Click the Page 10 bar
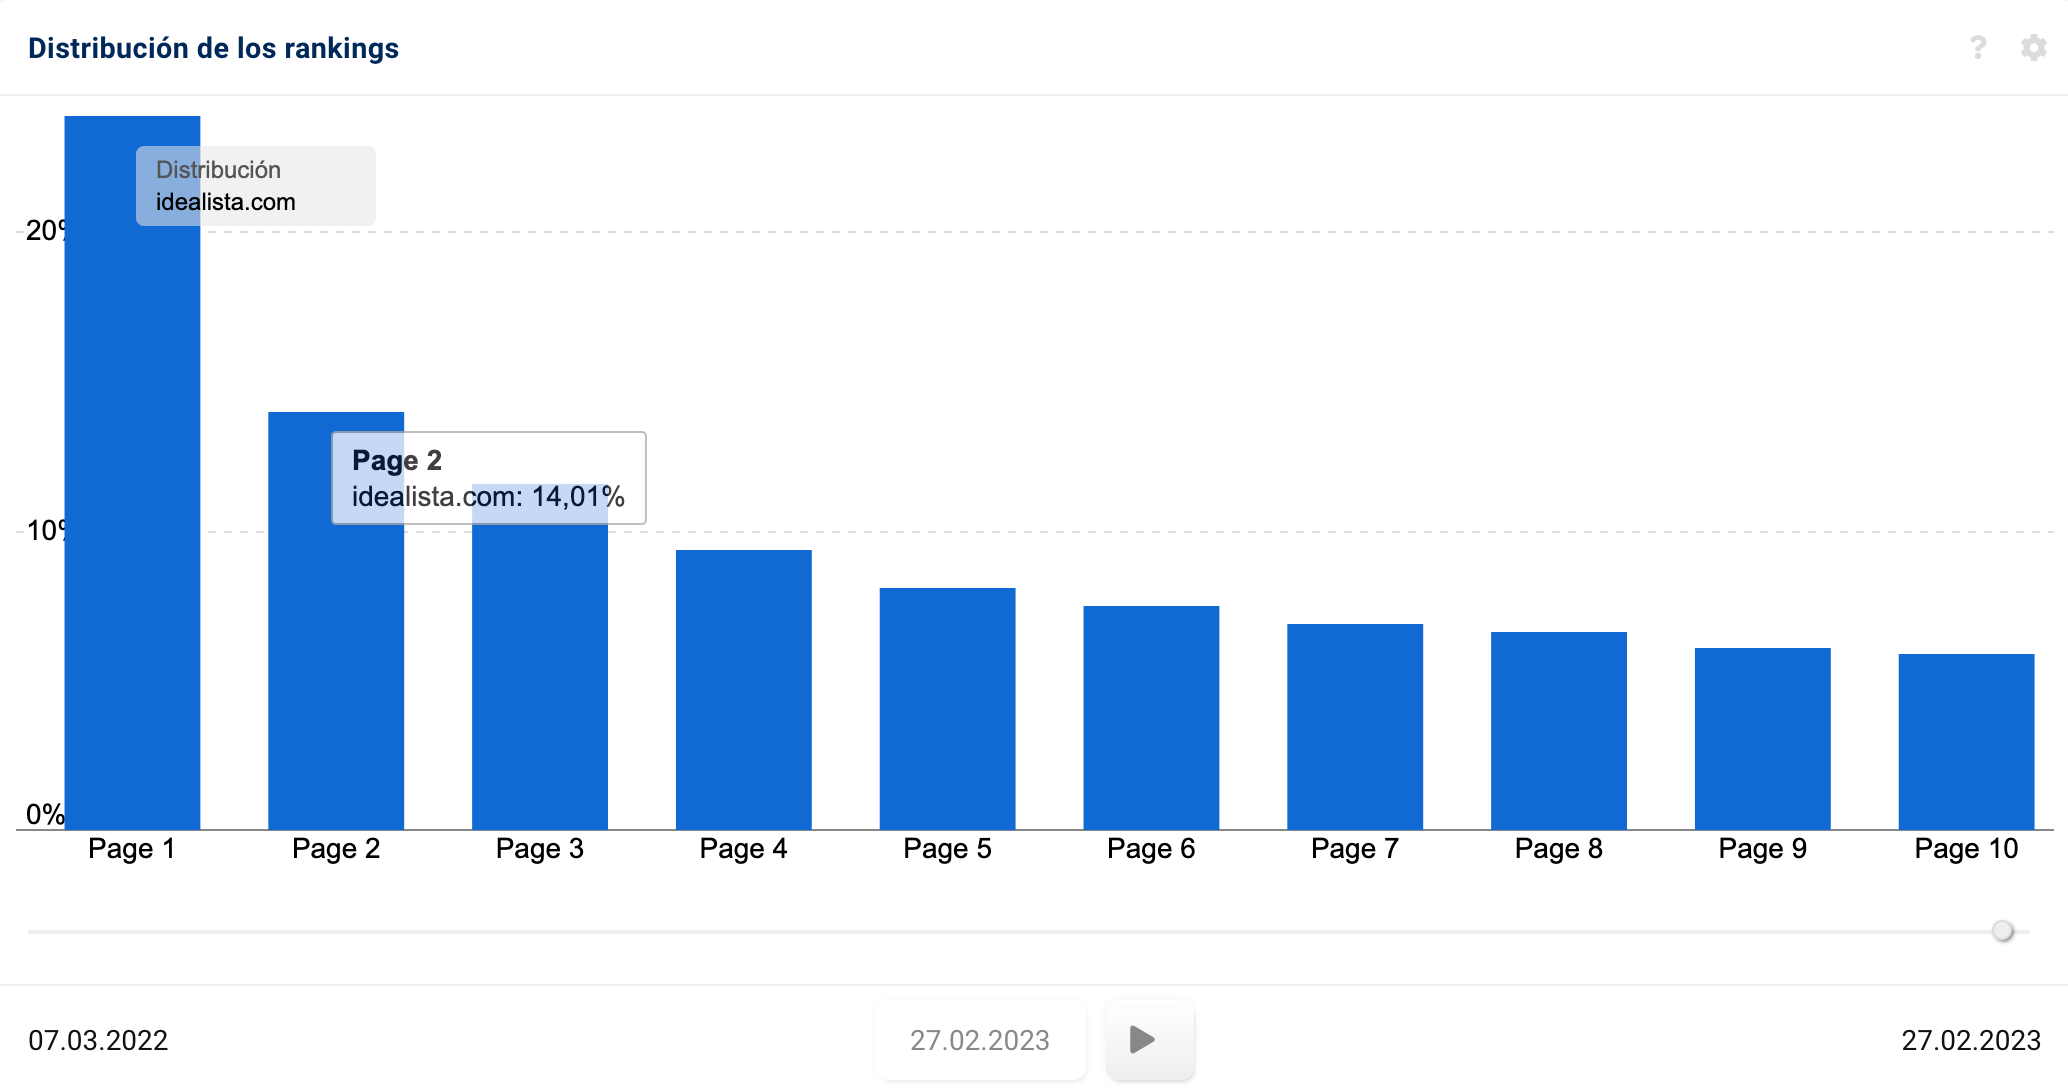The image size is (2068, 1090). click(1966, 741)
